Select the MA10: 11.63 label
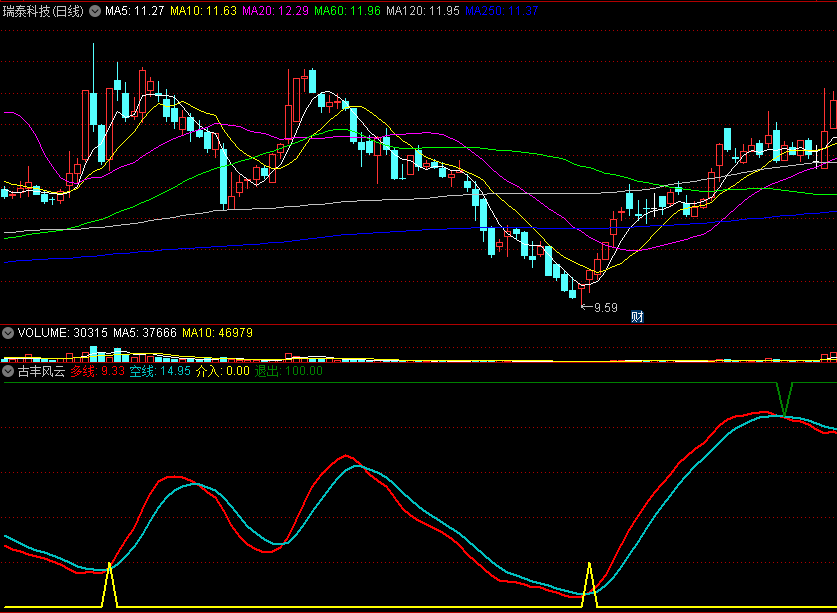The image size is (837, 613). tap(203, 11)
